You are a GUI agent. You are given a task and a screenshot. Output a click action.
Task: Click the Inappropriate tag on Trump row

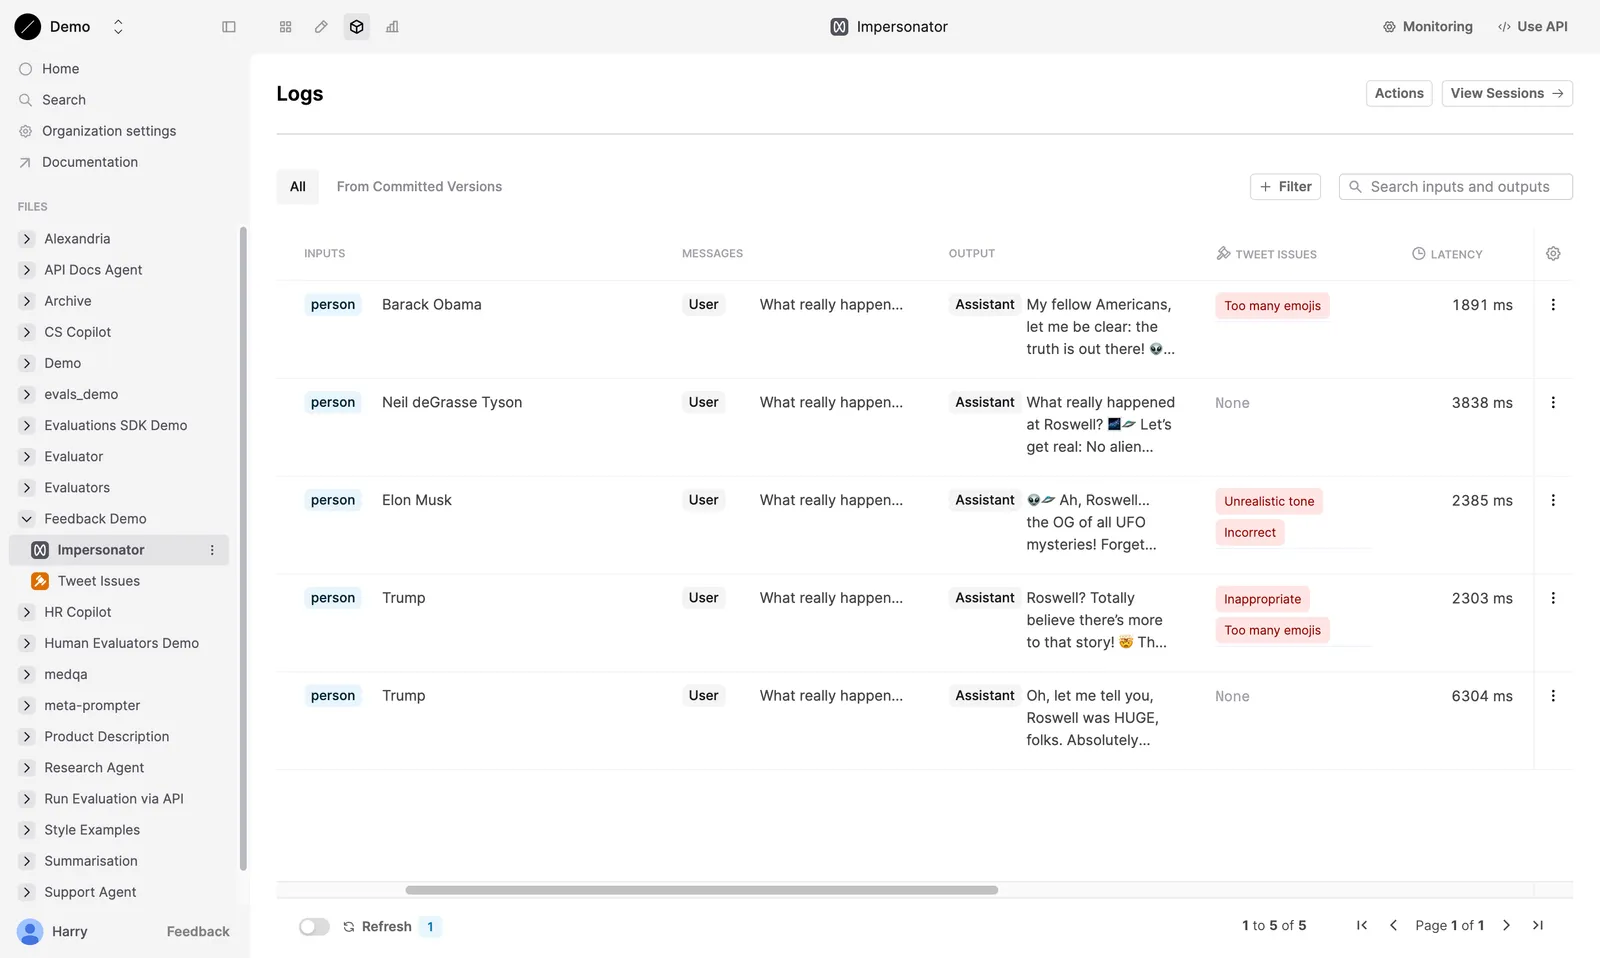[x=1262, y=599]
